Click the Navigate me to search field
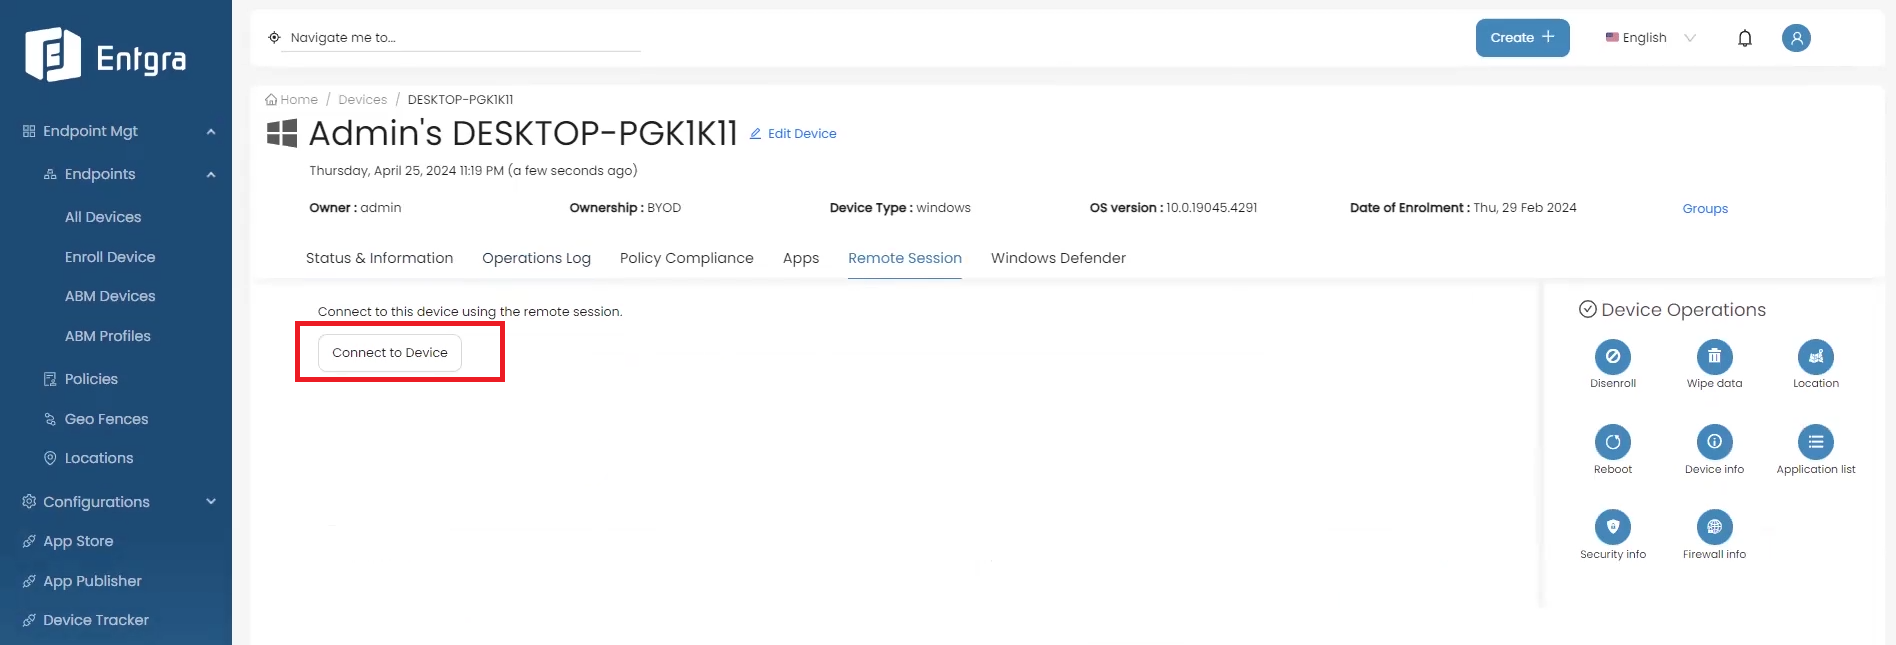Screen dimensions: 1896x645 [460, 38]
